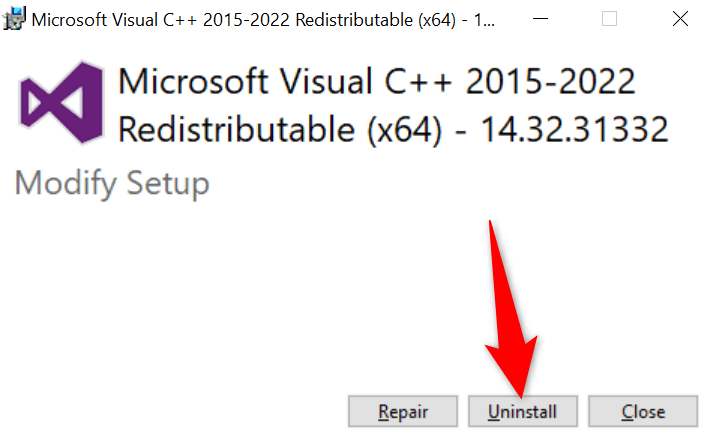Click the word "Setup" under the logo
This screenshot has width=707, height=436.
click(x=170, y=184)
